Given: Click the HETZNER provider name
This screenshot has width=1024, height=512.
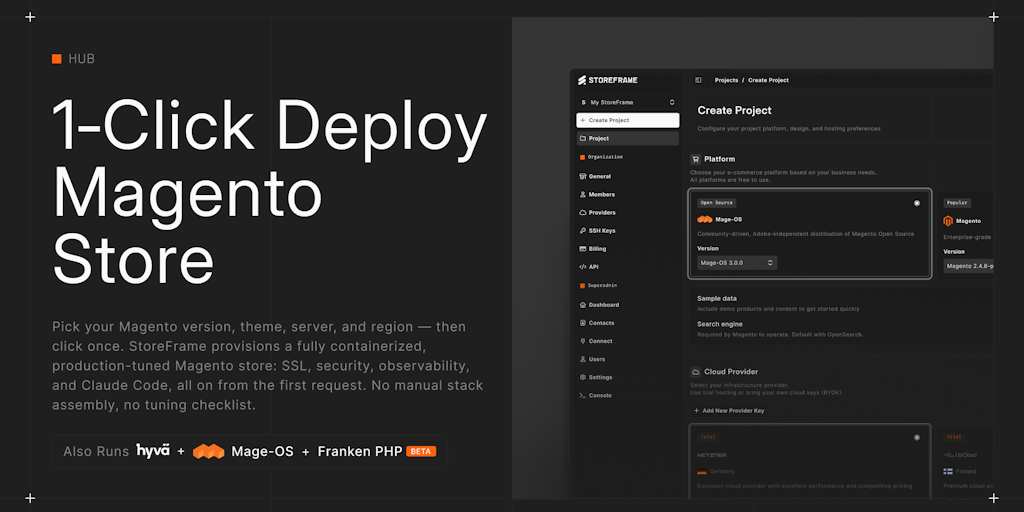Looking at the screenshot, I should click(x=712, y=455).
